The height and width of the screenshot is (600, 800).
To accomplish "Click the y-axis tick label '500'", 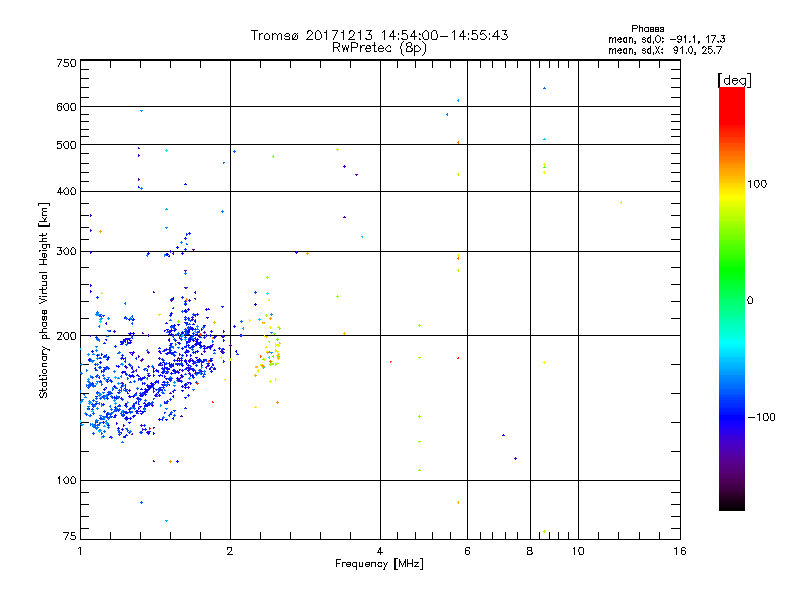I will 66,145.
